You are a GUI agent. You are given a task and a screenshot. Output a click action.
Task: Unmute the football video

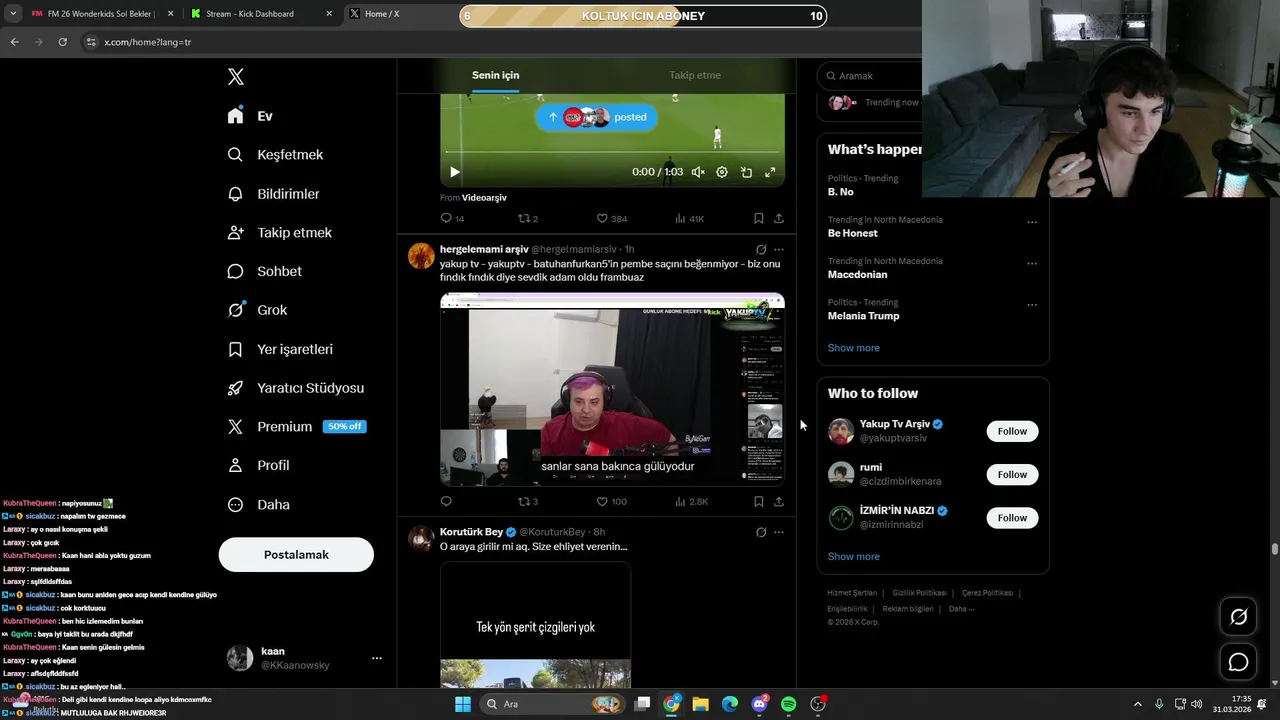pyautogui.click(x=698, y=172)
